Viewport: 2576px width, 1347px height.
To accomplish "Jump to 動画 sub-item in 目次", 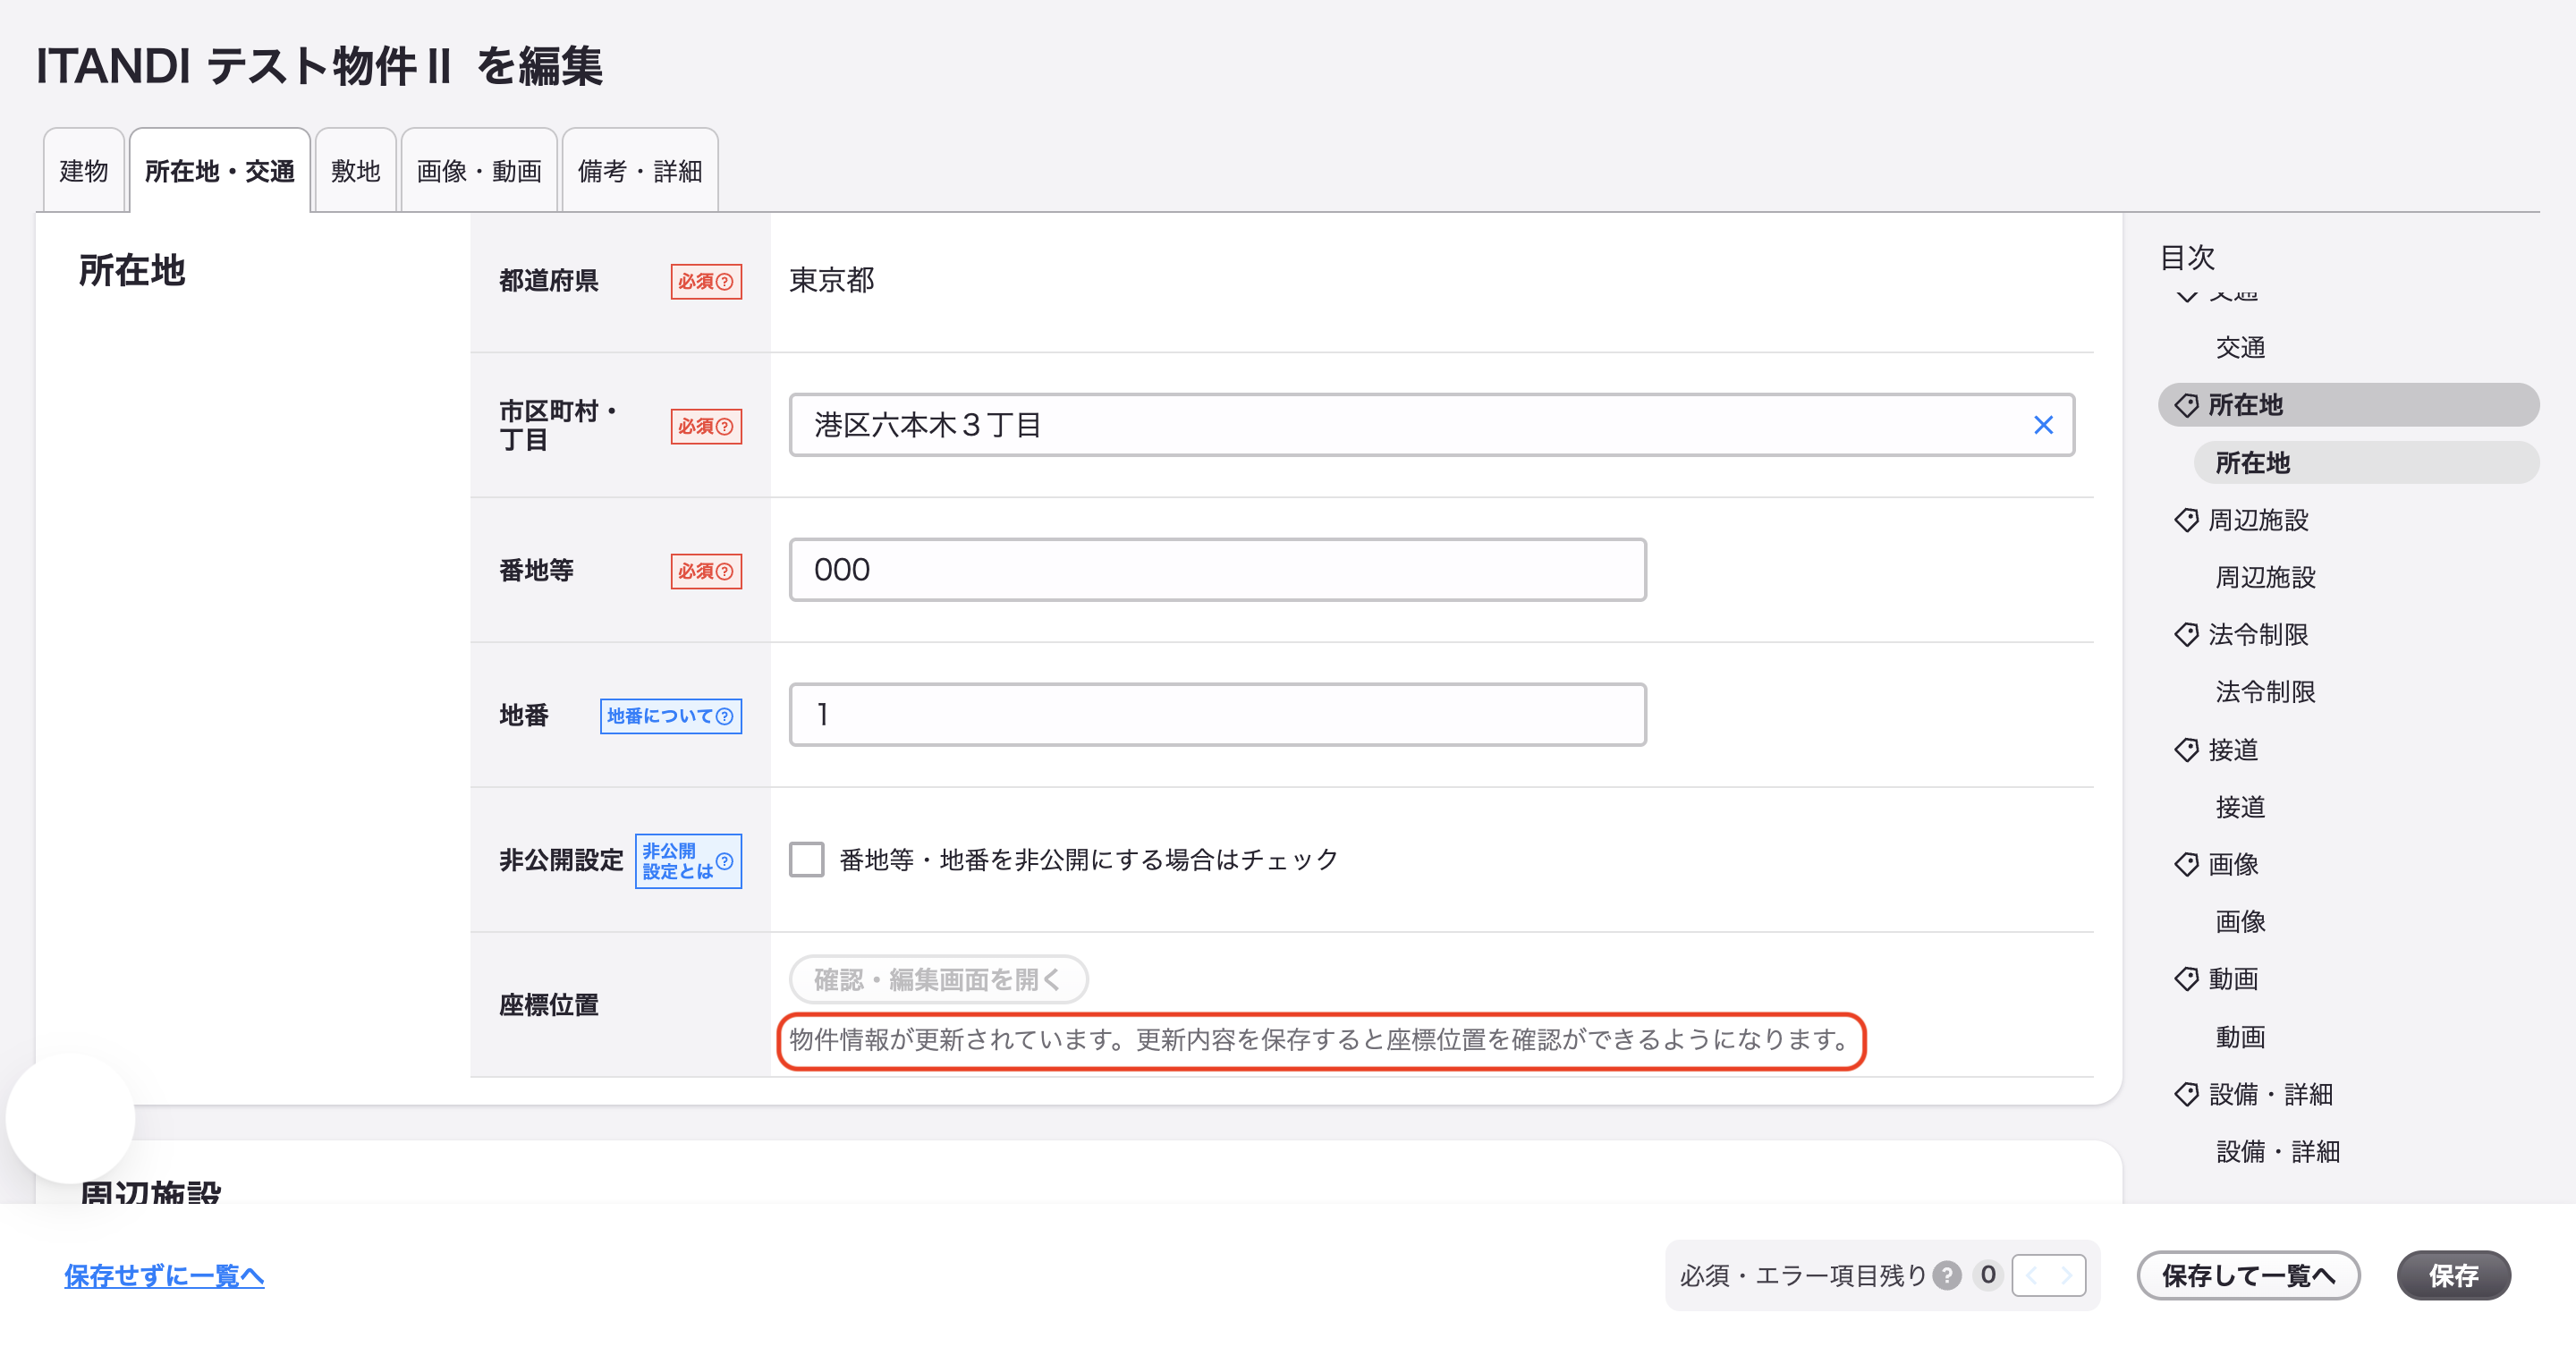I will click(x=2240, y=1037).
